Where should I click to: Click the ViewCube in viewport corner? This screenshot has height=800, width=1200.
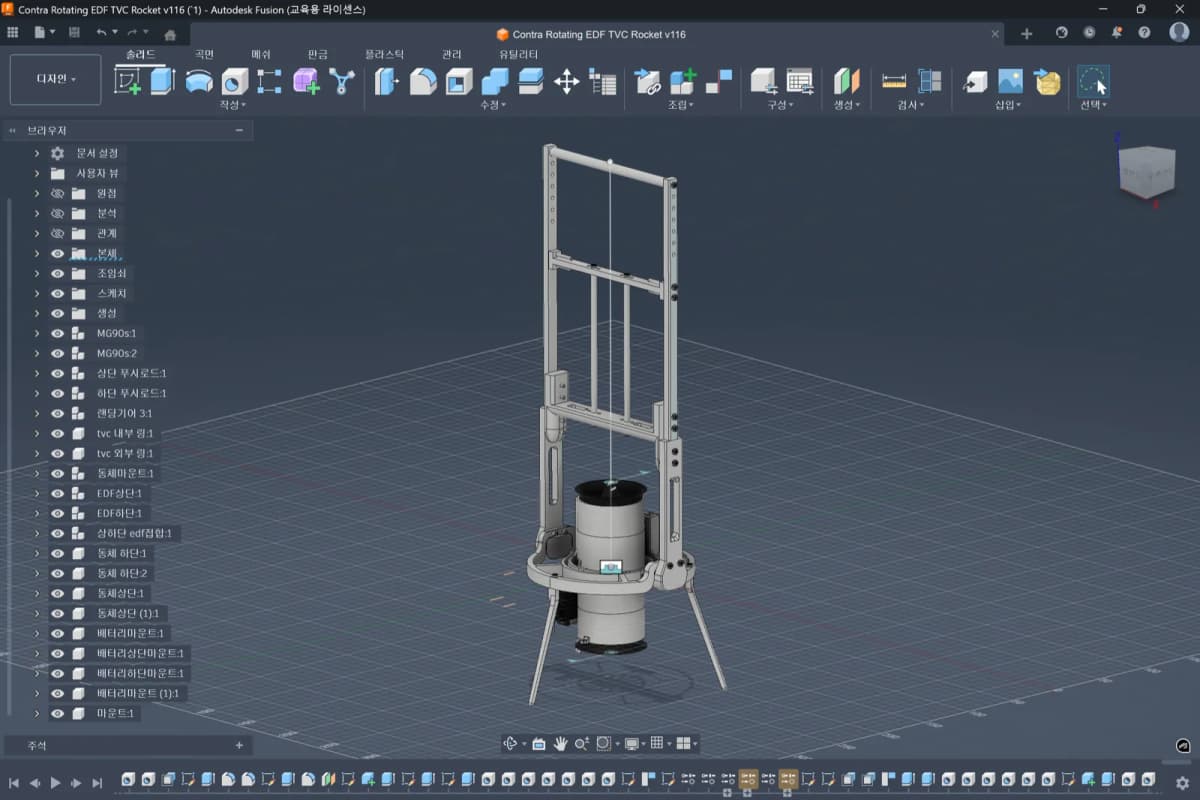pos(1146,171)
